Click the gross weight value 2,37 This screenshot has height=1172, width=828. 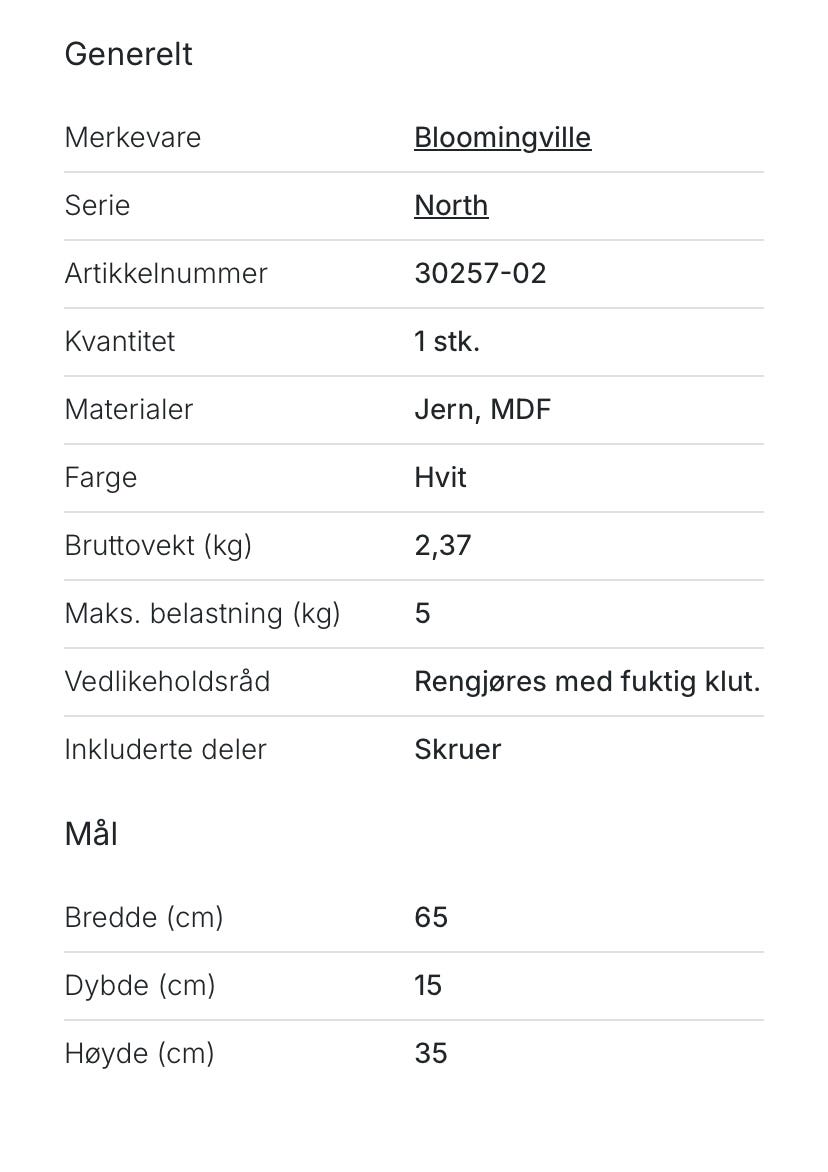(442, 546)
